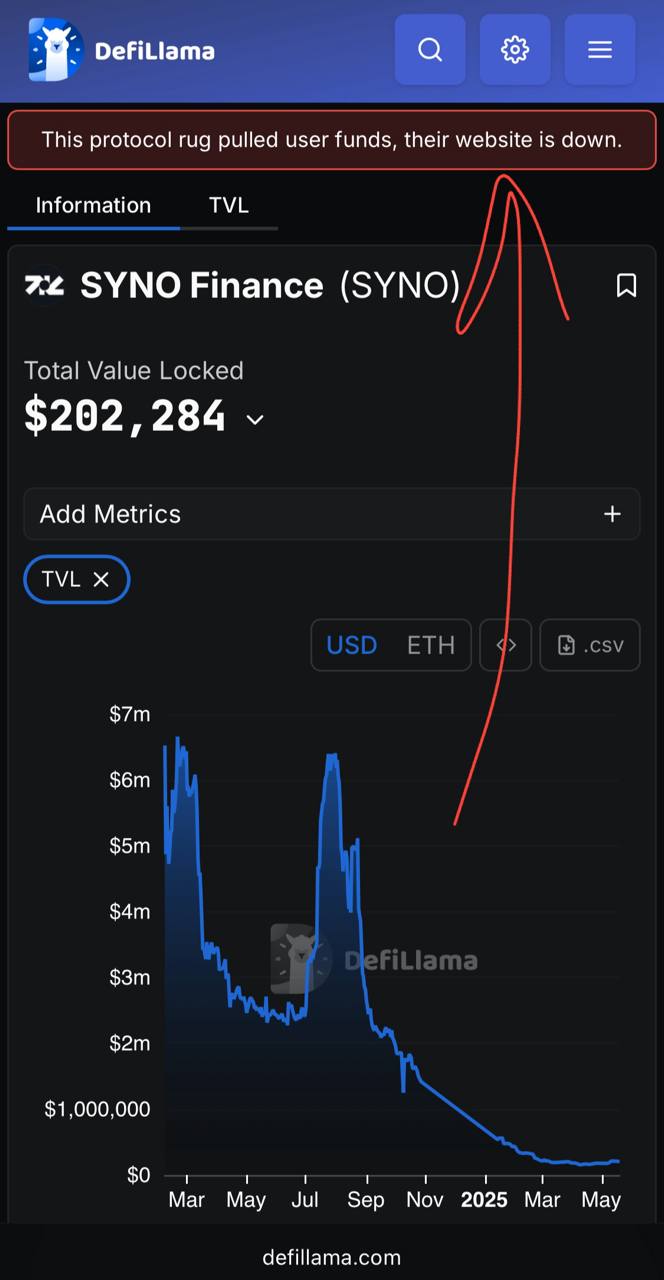Image resolution: width=664 pixels, height=1280 pixels.
Task: Click the rug pull warning banner
Action: (x=332, y=140)
